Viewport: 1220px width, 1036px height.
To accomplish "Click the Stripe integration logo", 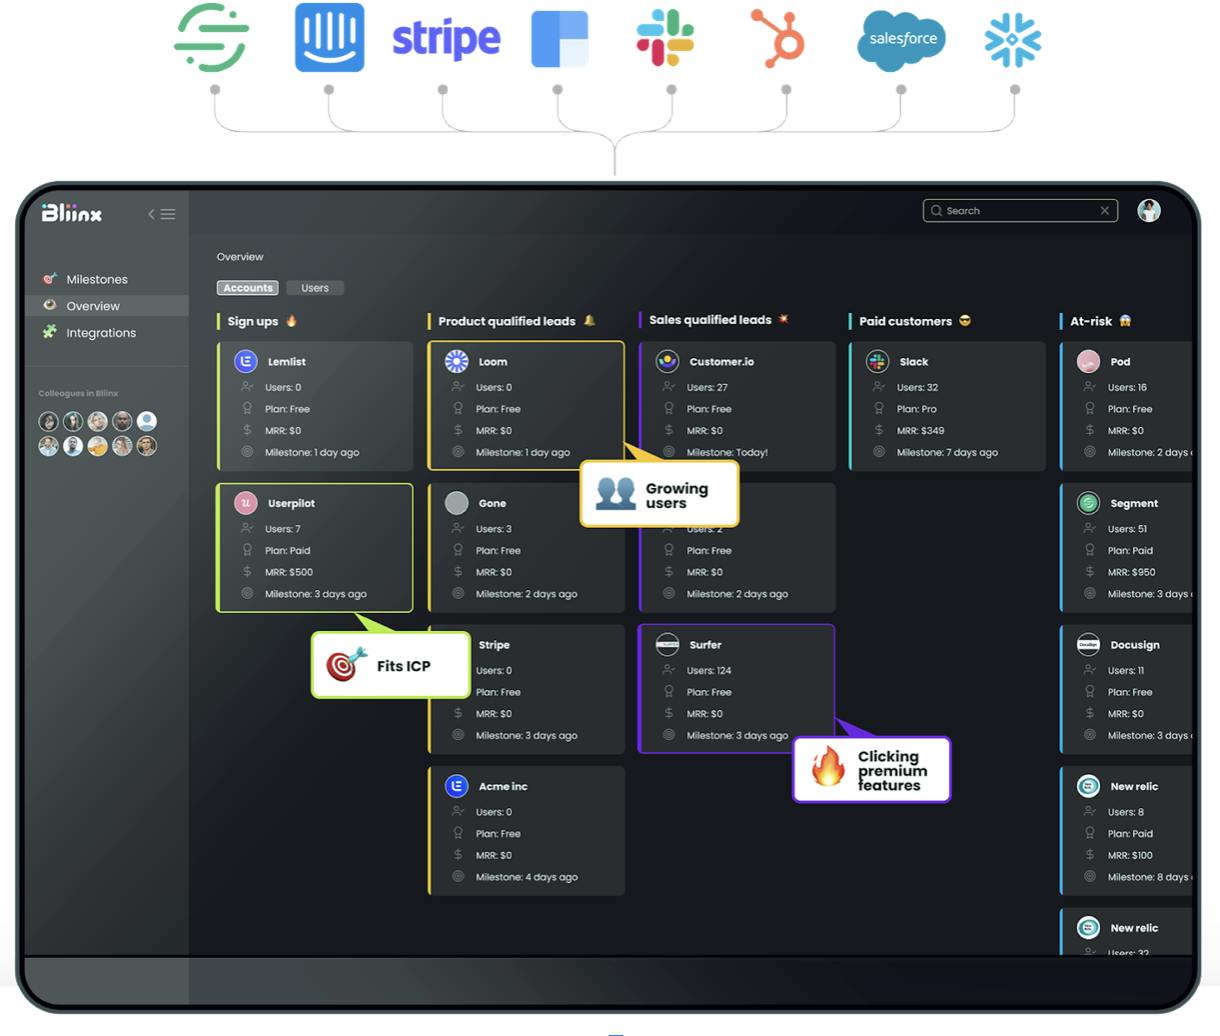I will pos(446,39).
